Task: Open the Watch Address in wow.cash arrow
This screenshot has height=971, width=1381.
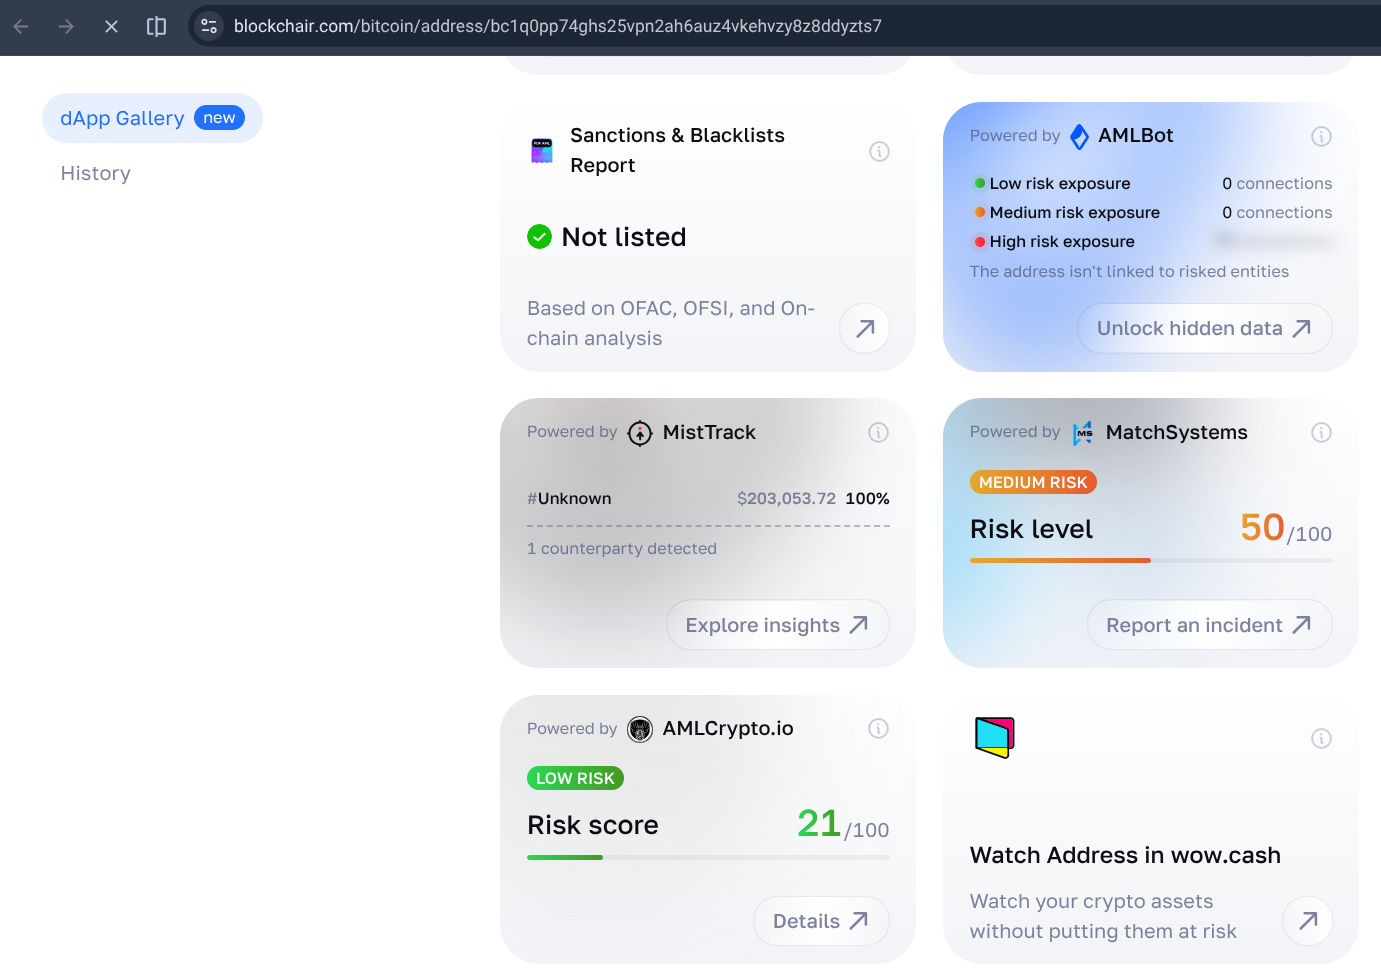Action: point(1307,921)
